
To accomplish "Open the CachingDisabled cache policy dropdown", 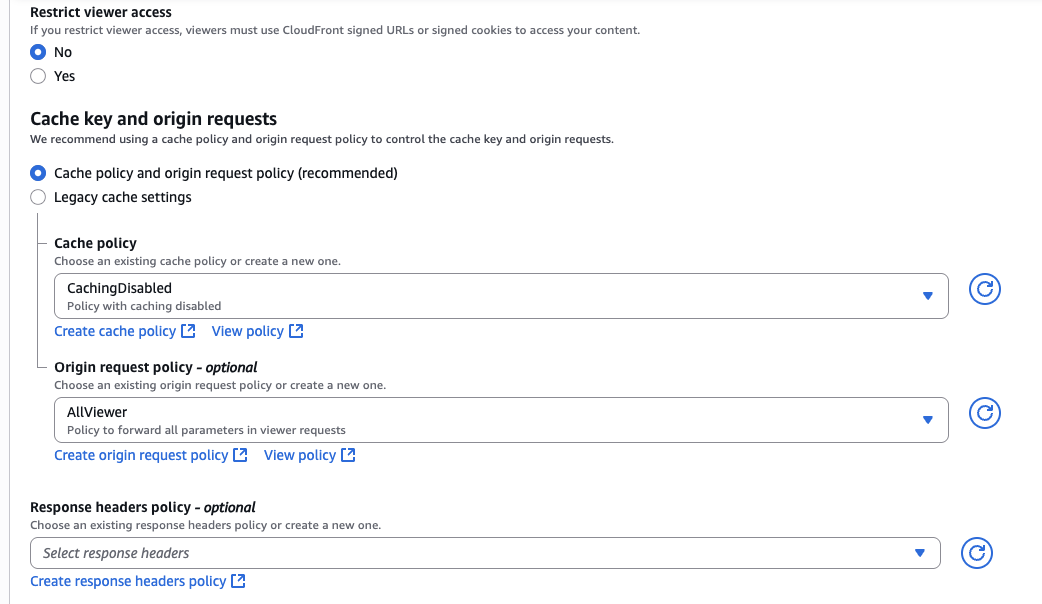I will pos(500,296).
